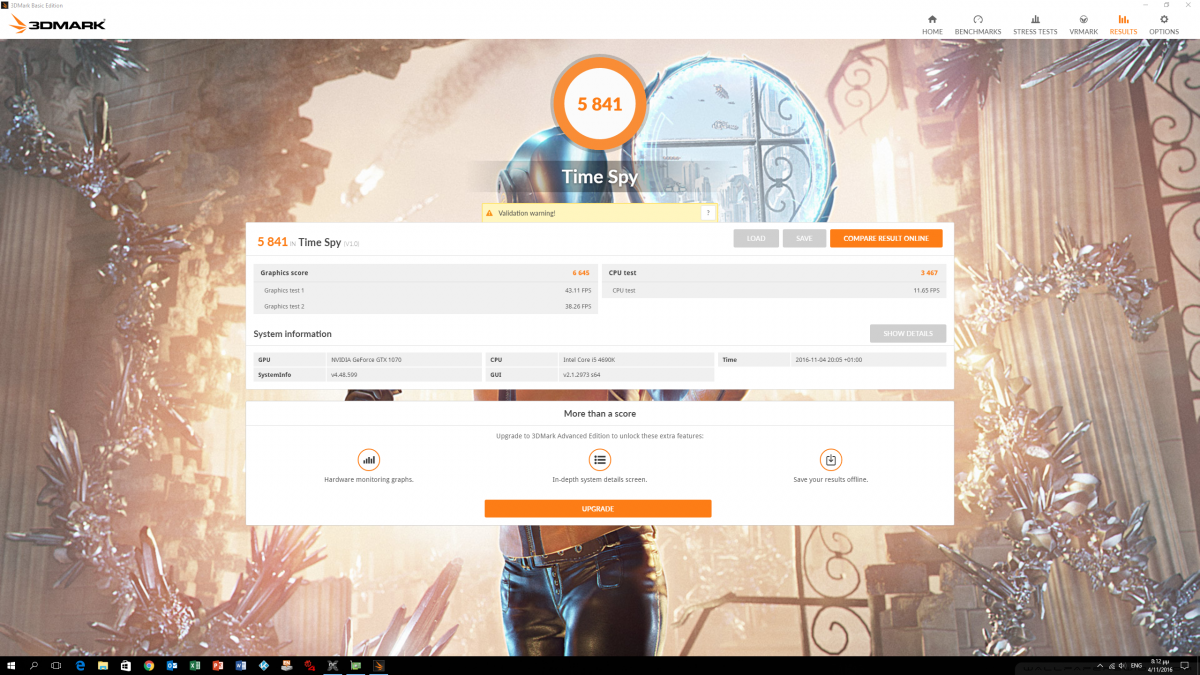This screenshot has height=675, width=1200.
Task: Open the Action Center notifications icon
Action: coord(1183,665)
